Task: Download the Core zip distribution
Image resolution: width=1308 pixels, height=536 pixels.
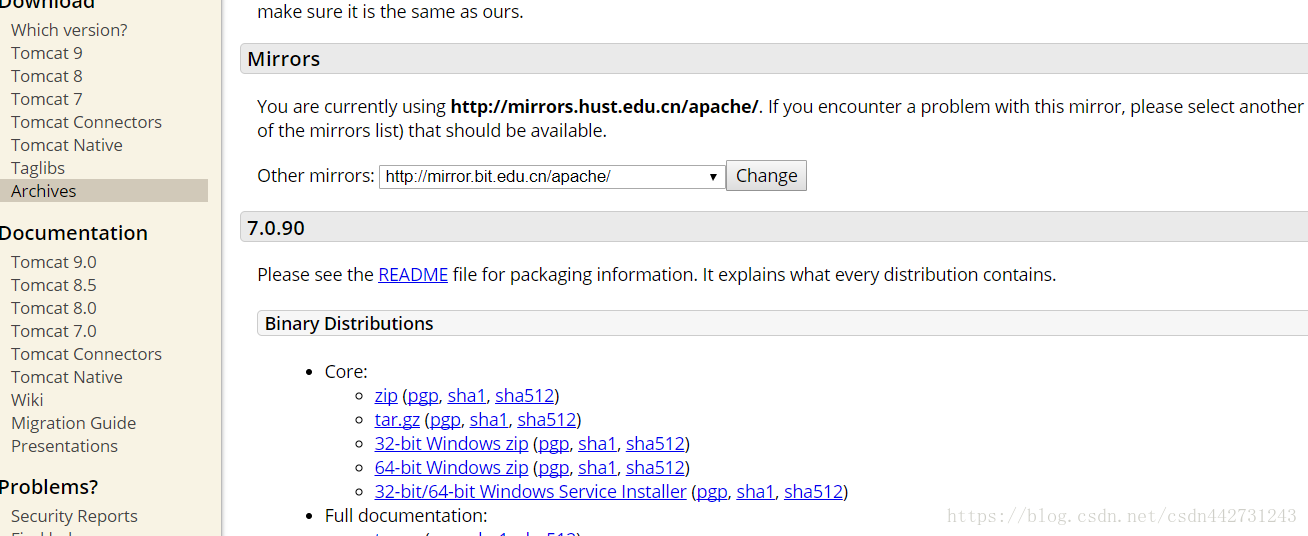Action: pos(386,395)
